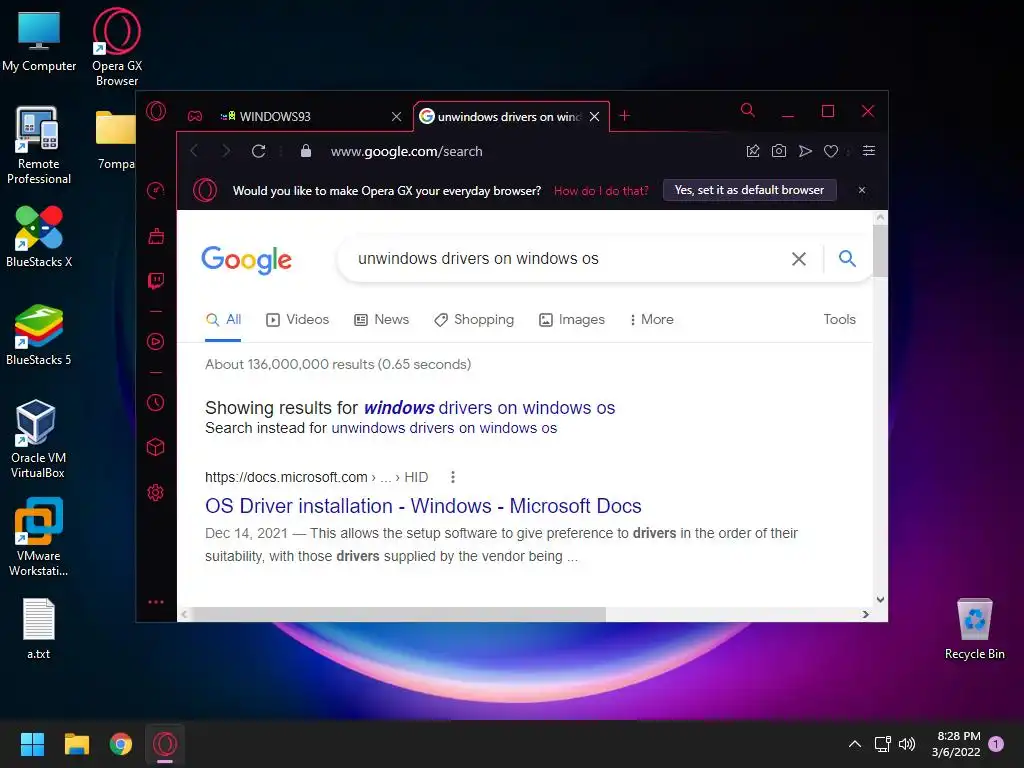Take a snapshot with camera icon
This screenshot has height=768, width=1024.
point(778,152)
